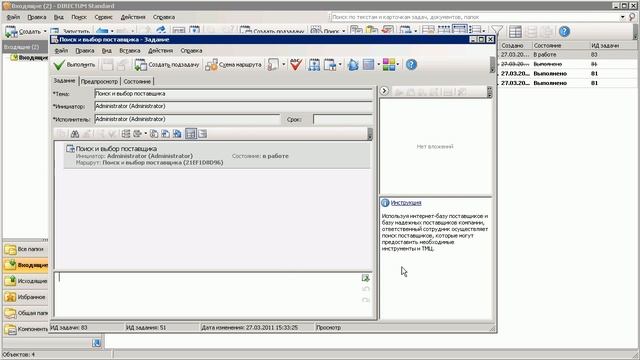Open search field dropdown arrow
The height and width of the screenshot is (360, 640).
tap(623, 17)
